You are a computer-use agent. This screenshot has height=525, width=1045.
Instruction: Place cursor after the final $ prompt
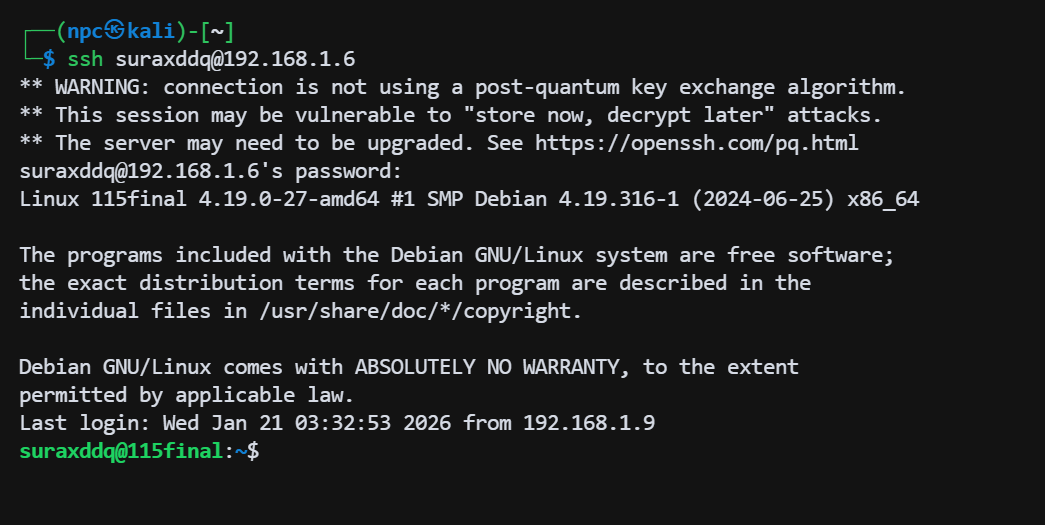coord(266,451)
